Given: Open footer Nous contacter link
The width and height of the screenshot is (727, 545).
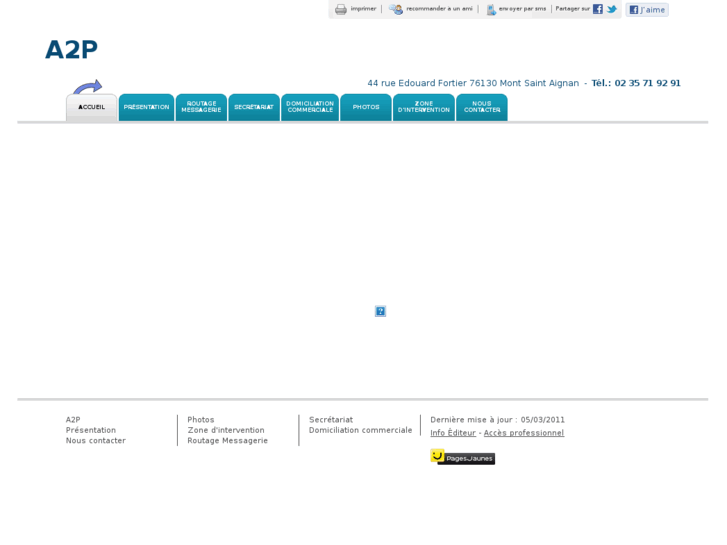Looking at the screenshot, I should 96,441.
